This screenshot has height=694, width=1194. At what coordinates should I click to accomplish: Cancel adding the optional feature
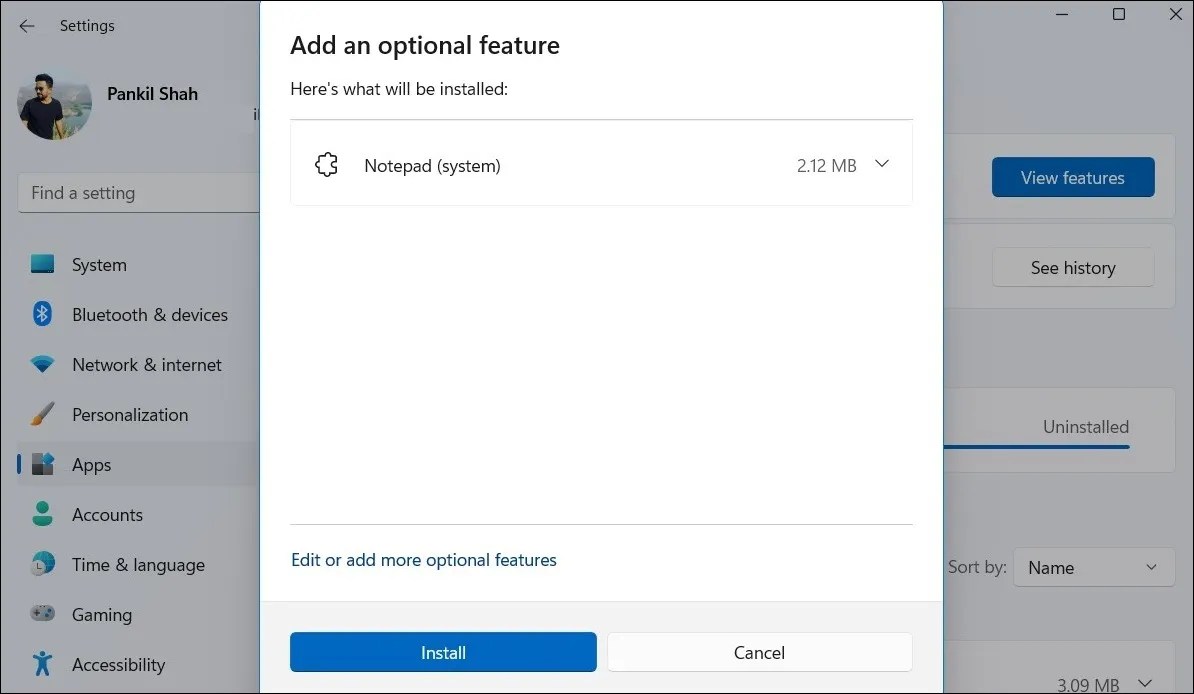pos(759,652)
